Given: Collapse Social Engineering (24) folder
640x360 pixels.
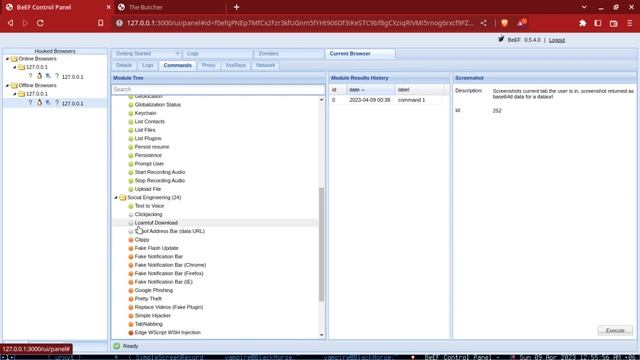Looking at the screenshot, I should click(x=116, y=198).
